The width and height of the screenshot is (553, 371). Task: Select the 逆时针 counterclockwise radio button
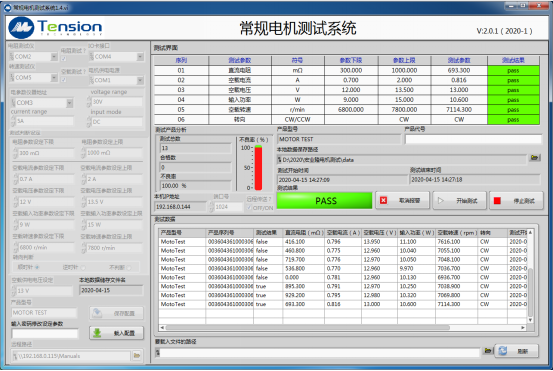(x=83, y=268)
